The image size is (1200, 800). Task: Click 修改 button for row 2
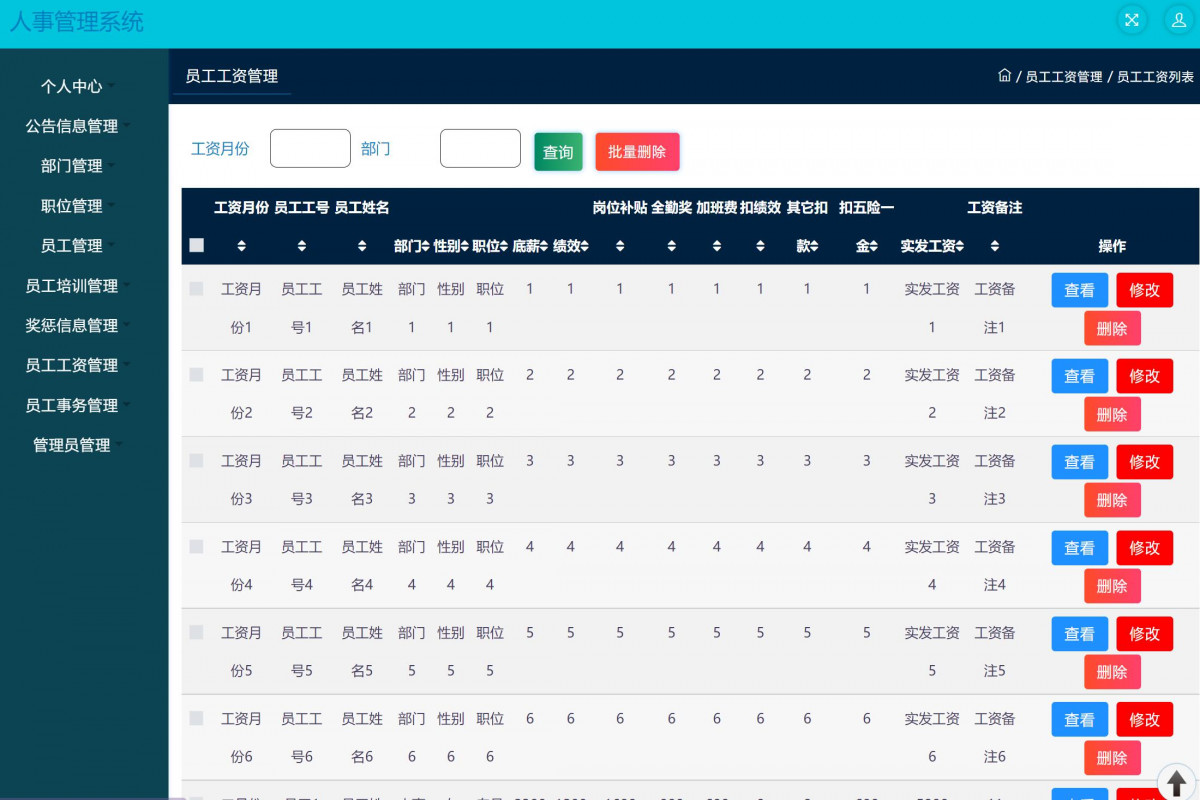click(x=1144, y=376)
